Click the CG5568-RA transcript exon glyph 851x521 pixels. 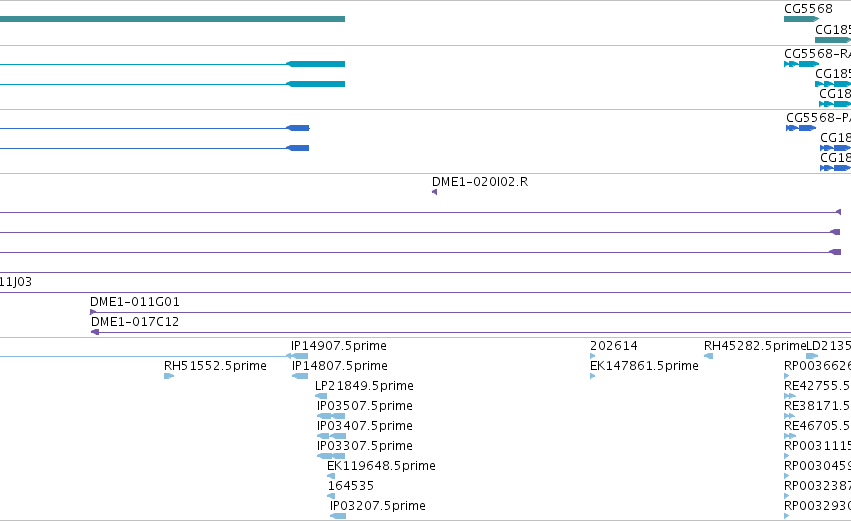pos(801,64)
